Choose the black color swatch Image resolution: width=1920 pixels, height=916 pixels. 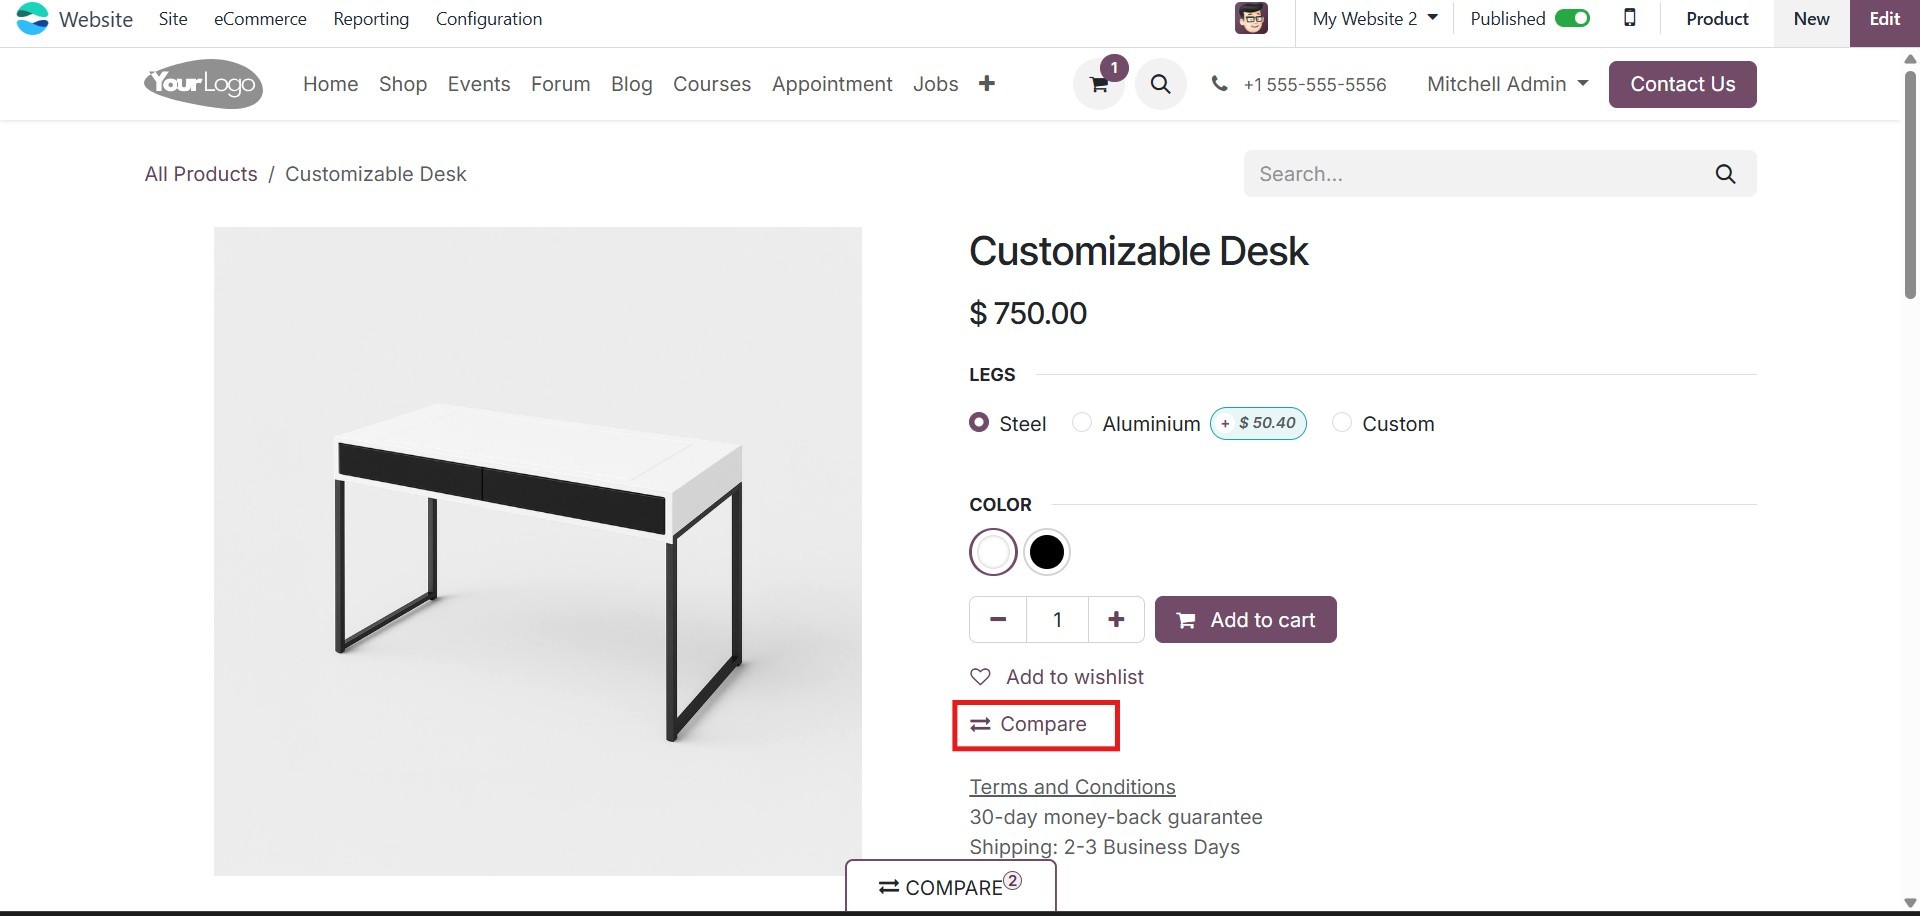(1047, 552)
